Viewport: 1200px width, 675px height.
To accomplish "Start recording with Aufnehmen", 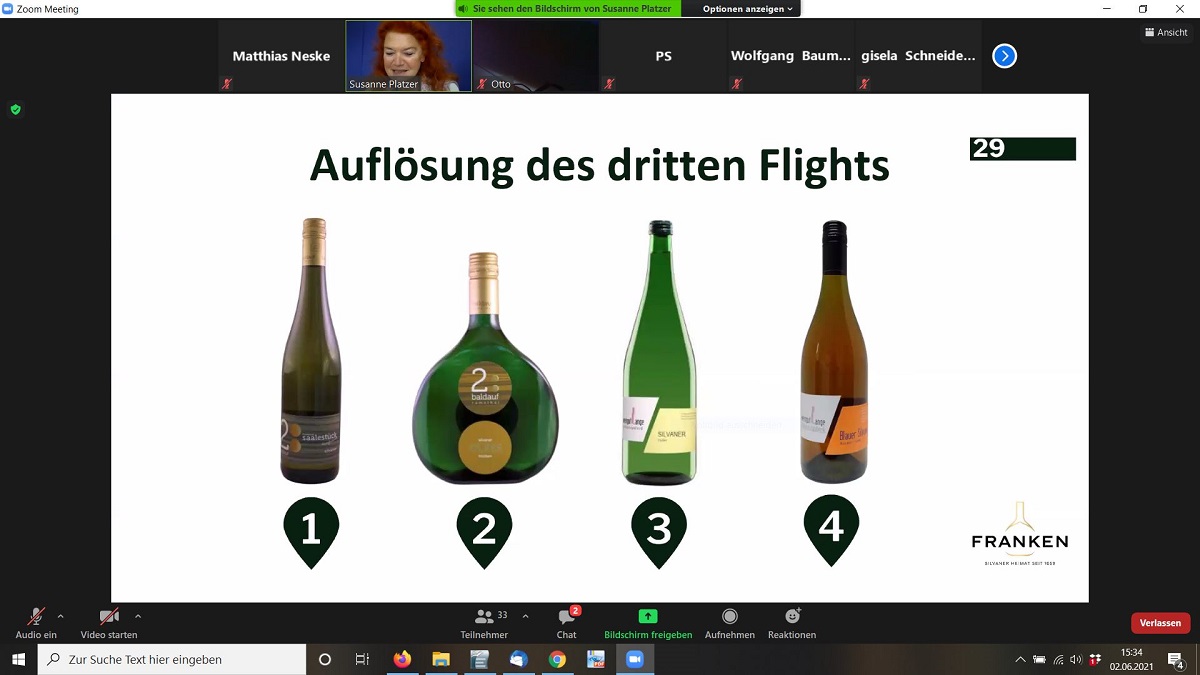I will coord(730,623).
